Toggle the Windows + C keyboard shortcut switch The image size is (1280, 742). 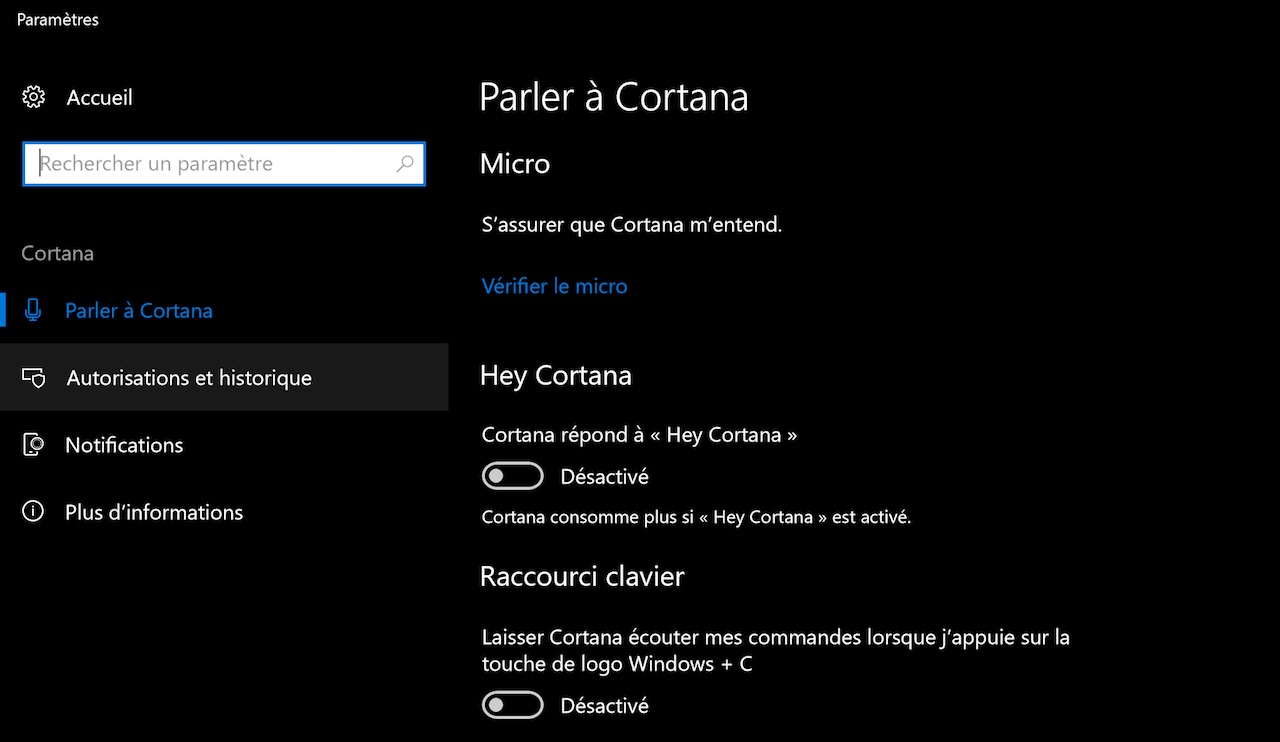[x=512, y=705]
